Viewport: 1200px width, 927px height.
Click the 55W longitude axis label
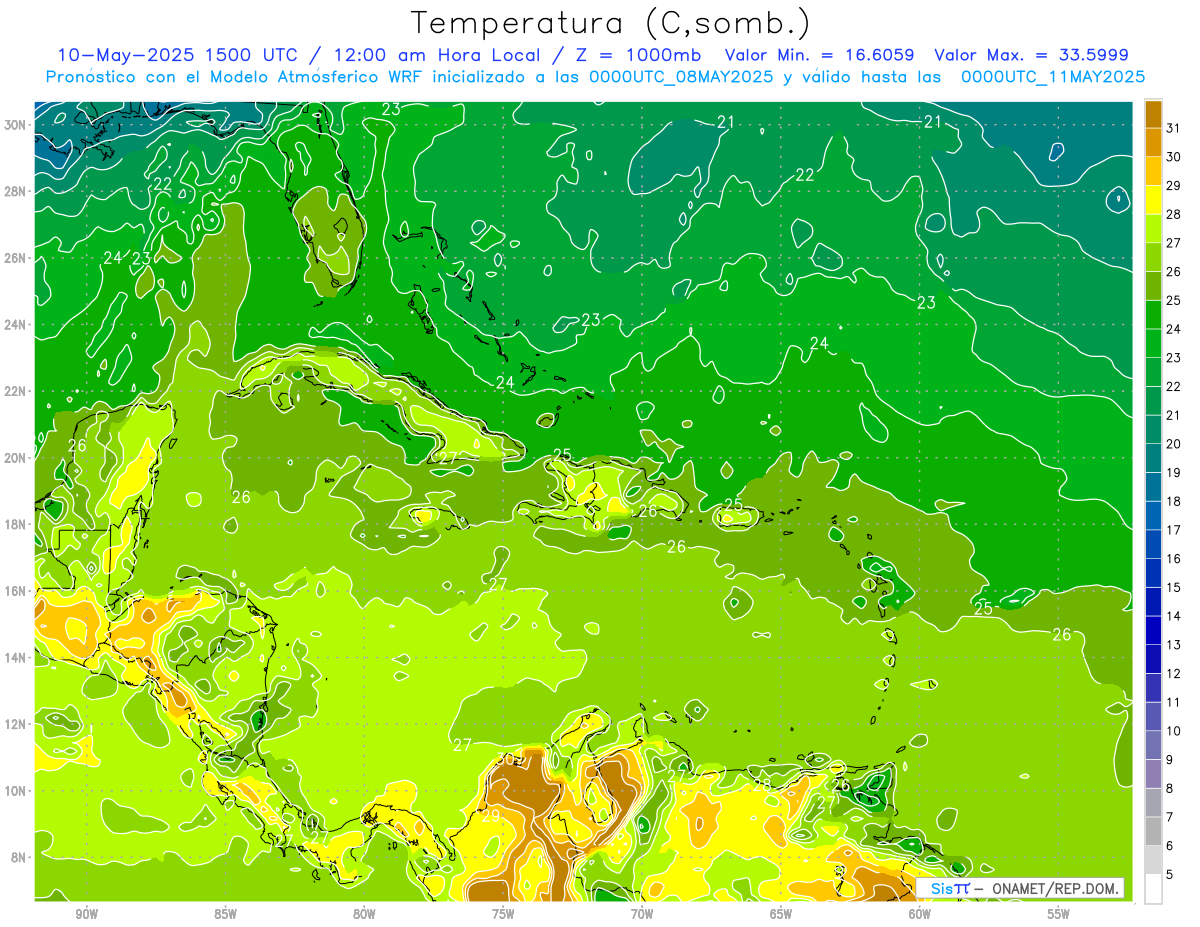[1059, 914]
